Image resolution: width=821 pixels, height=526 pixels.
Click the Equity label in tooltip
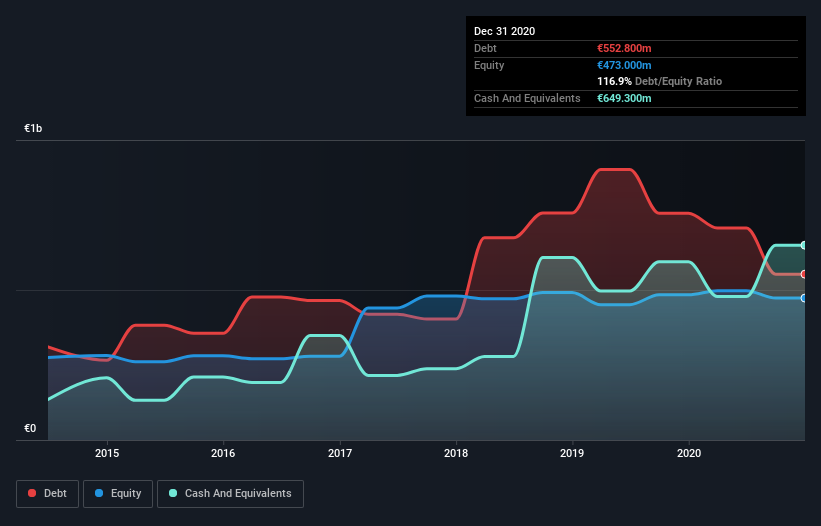point(489,65)
